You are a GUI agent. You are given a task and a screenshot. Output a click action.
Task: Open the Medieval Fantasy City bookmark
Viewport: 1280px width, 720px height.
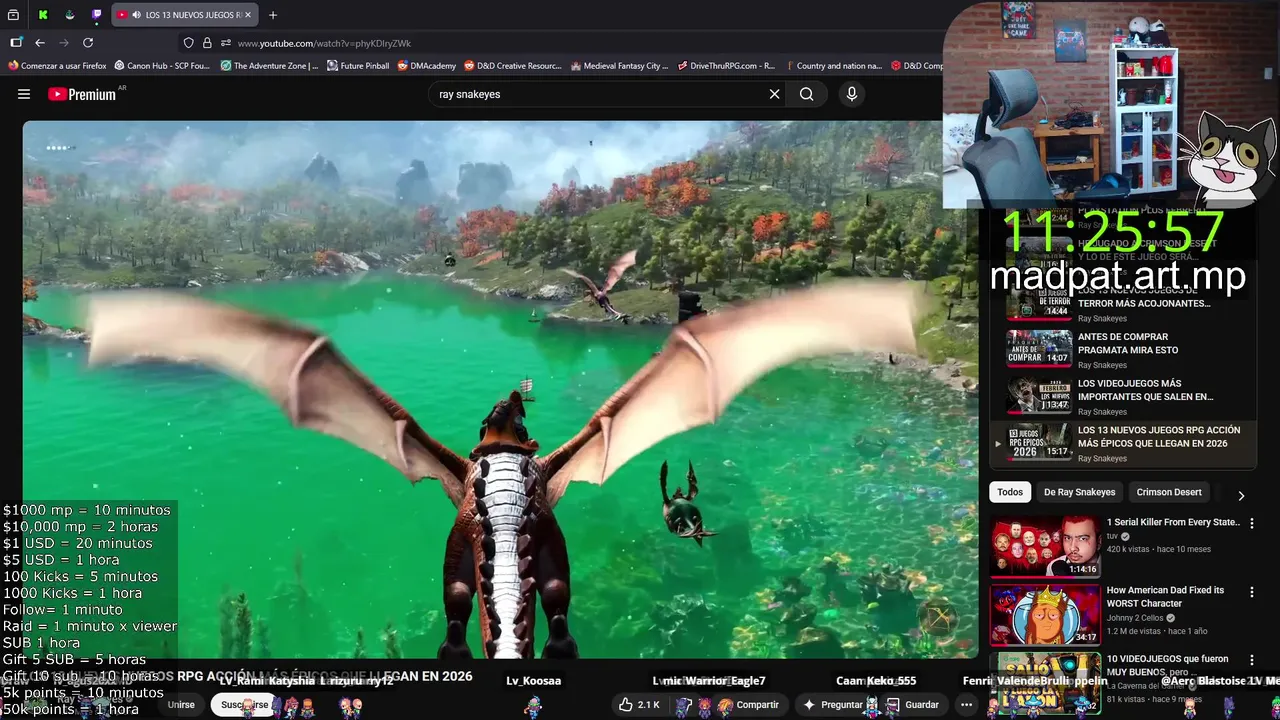(x=620, y=66)
